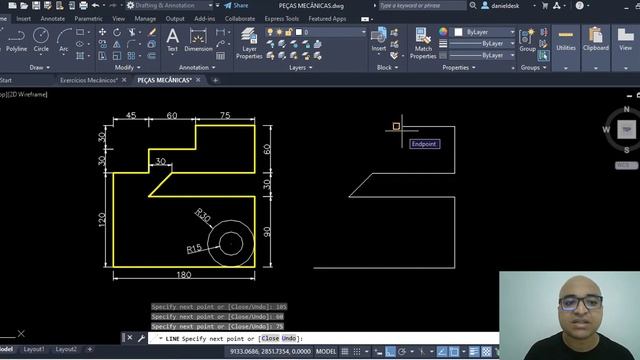Screen dimensions: 640x360
Task: Open the Parametric ribbon tab
Action: coord(89,19)
